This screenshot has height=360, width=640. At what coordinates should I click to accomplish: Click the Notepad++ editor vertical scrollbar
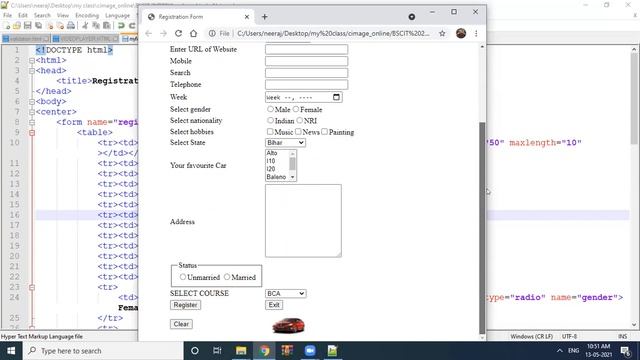pos(634,98)
